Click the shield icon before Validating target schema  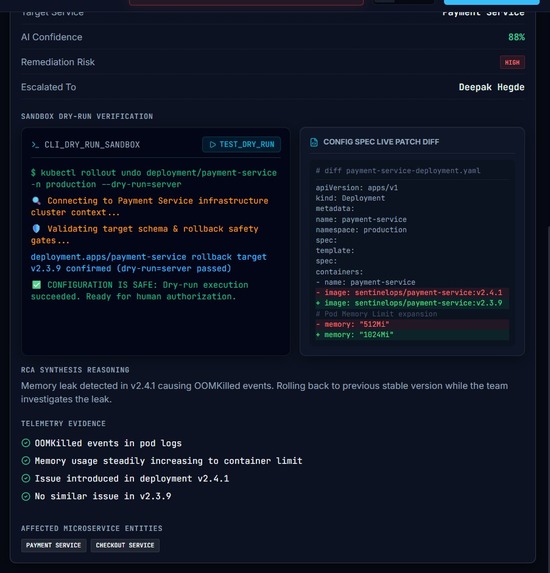(x=36, y=229)
